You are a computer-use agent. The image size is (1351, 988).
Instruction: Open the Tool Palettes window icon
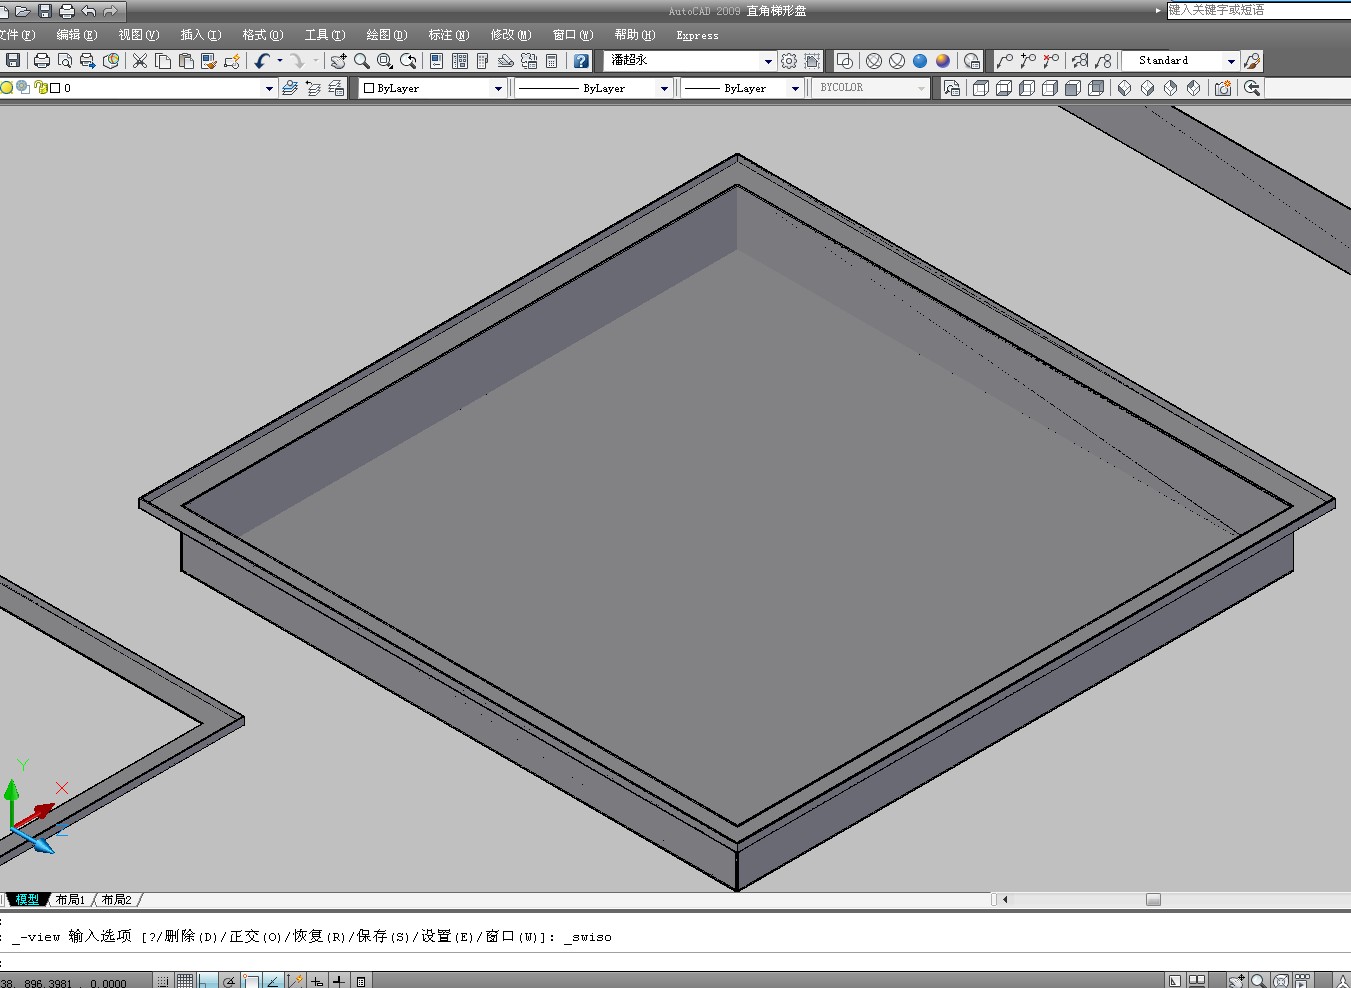pyautogui.click(x=483, y=61)
